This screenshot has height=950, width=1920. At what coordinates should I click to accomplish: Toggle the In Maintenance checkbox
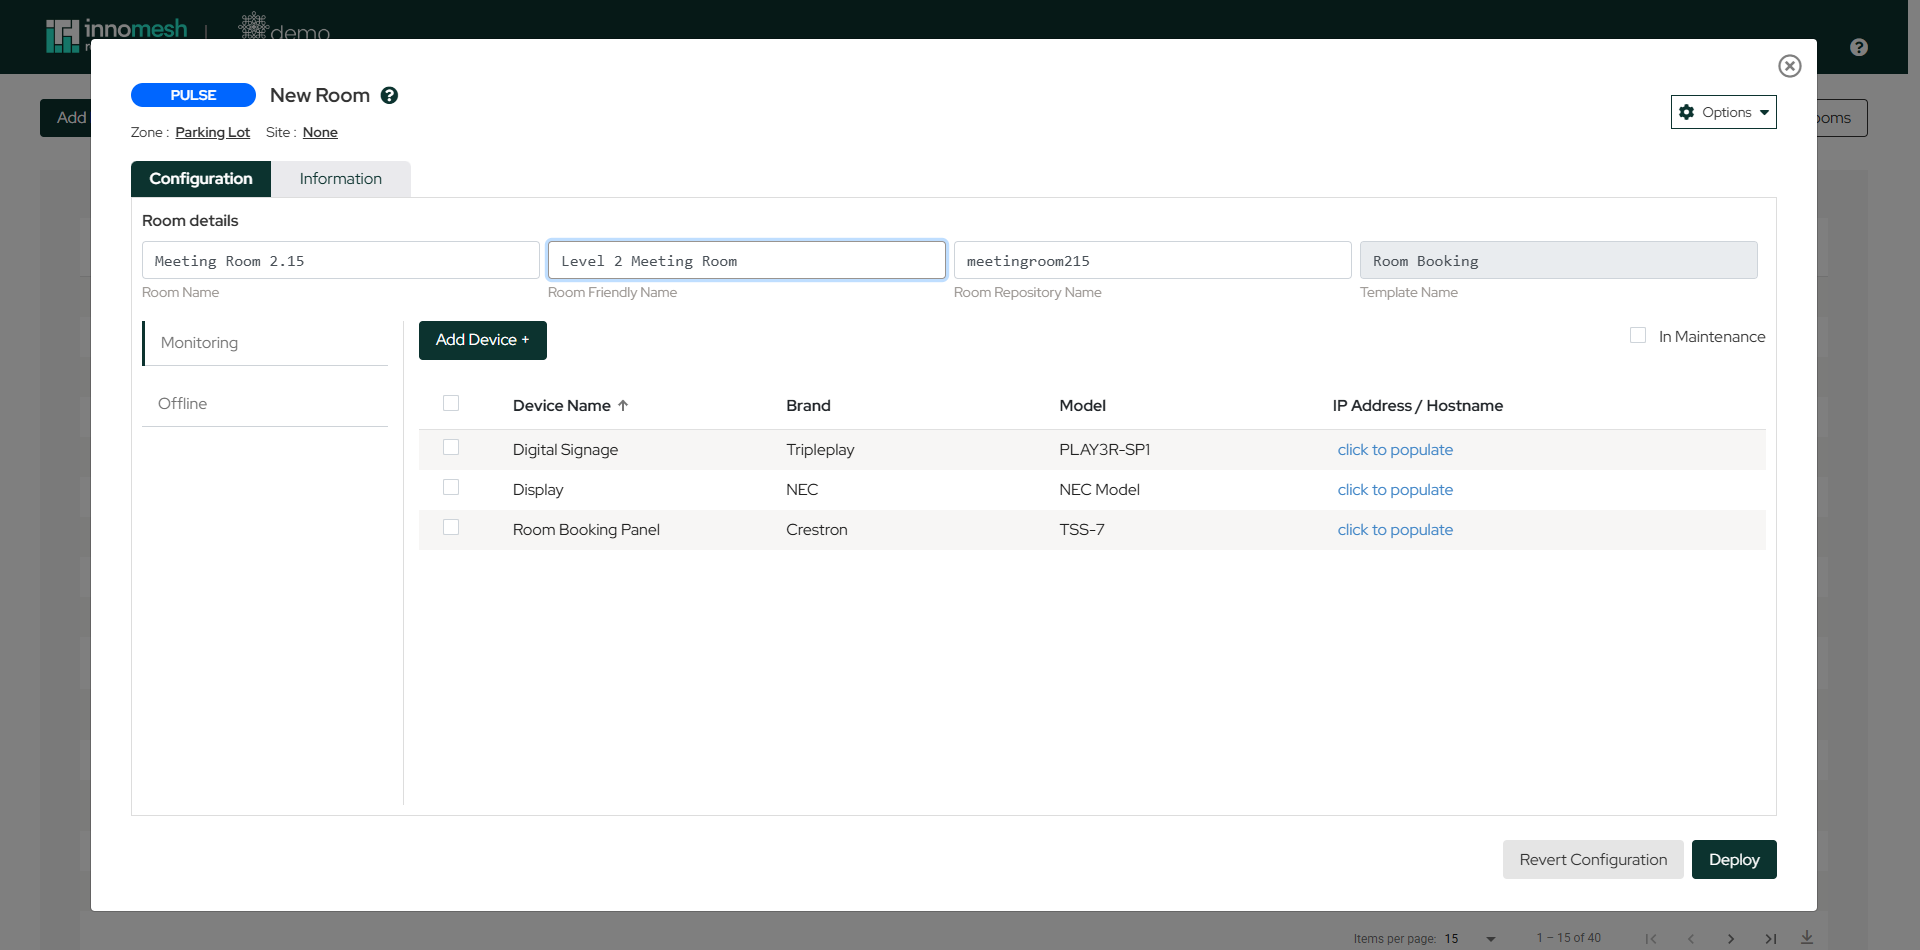[x=1638, y=335]
